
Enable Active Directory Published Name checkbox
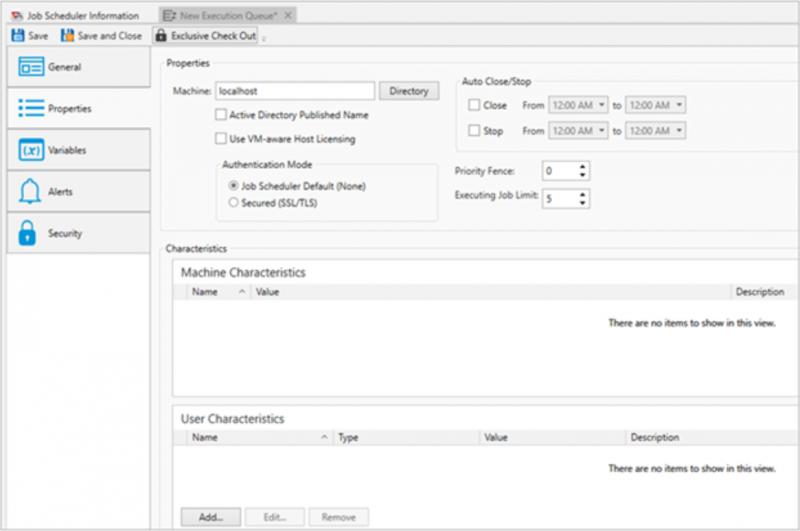coord(221,115)
